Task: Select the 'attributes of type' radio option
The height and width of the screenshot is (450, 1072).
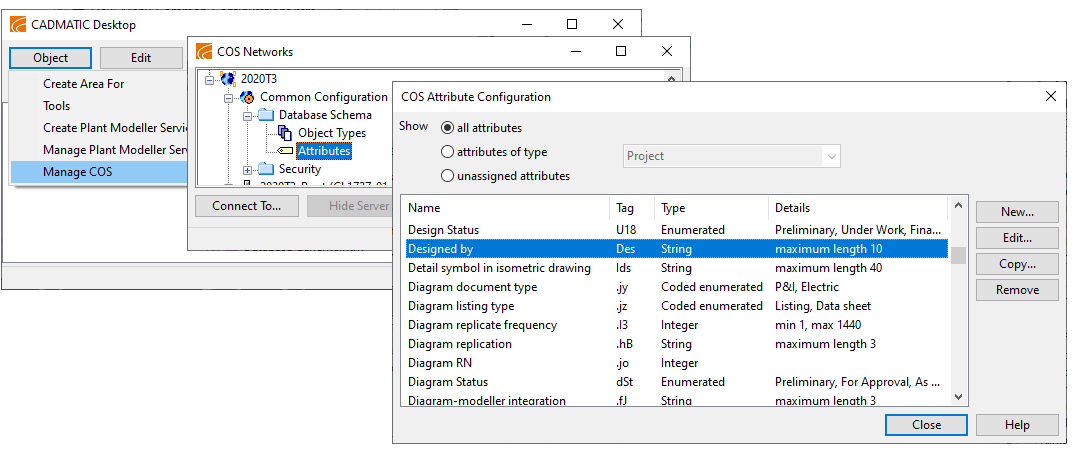Action: [x=447, y=152]
